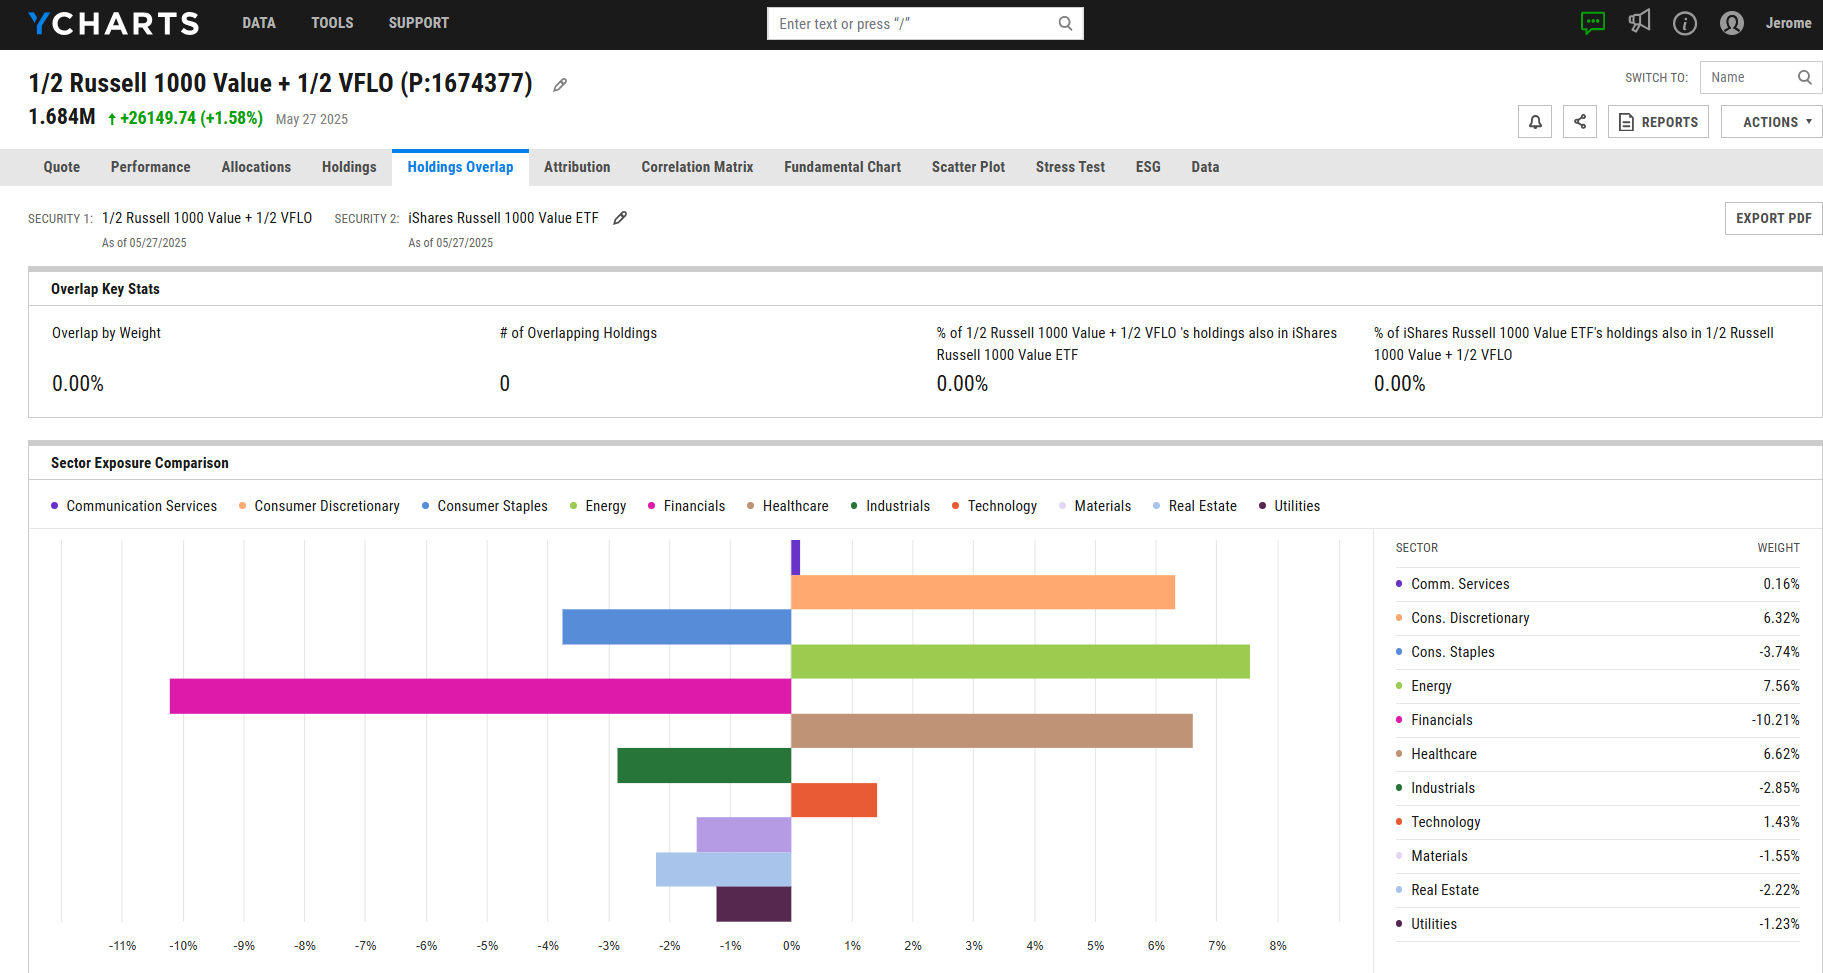Open the info/help circle icon
The image size is (1823, 973).
1684,23
